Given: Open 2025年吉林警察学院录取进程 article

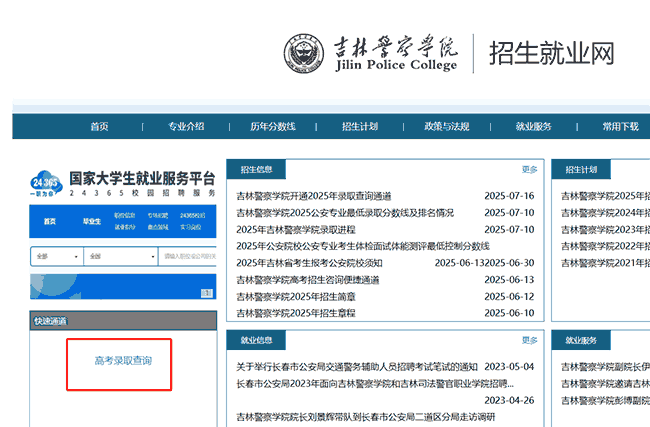Looking at the screenshot, I should point(296,230).
